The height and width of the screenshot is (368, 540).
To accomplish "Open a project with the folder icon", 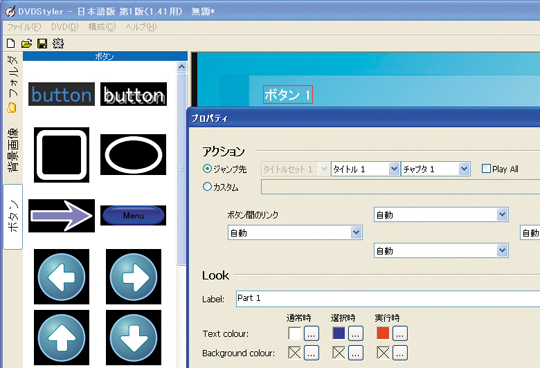I will tap(27, 43).
